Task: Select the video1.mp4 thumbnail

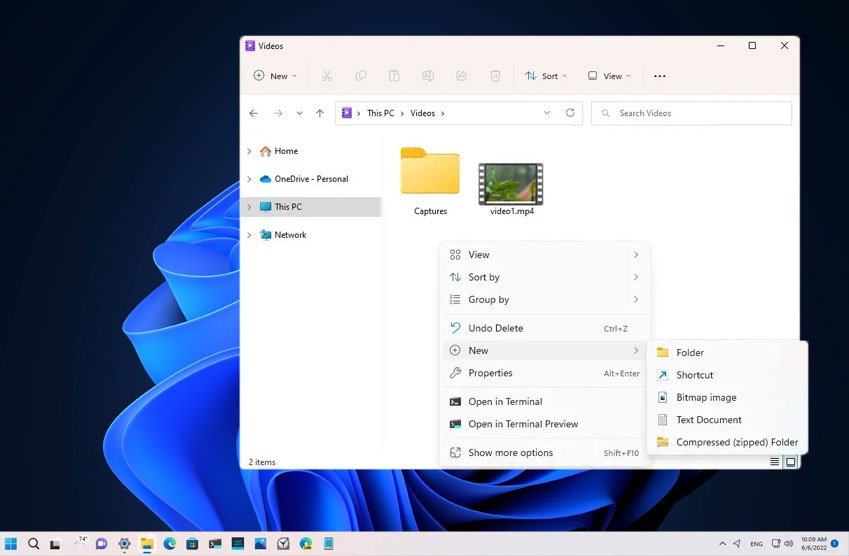Action: coord(511,183)
